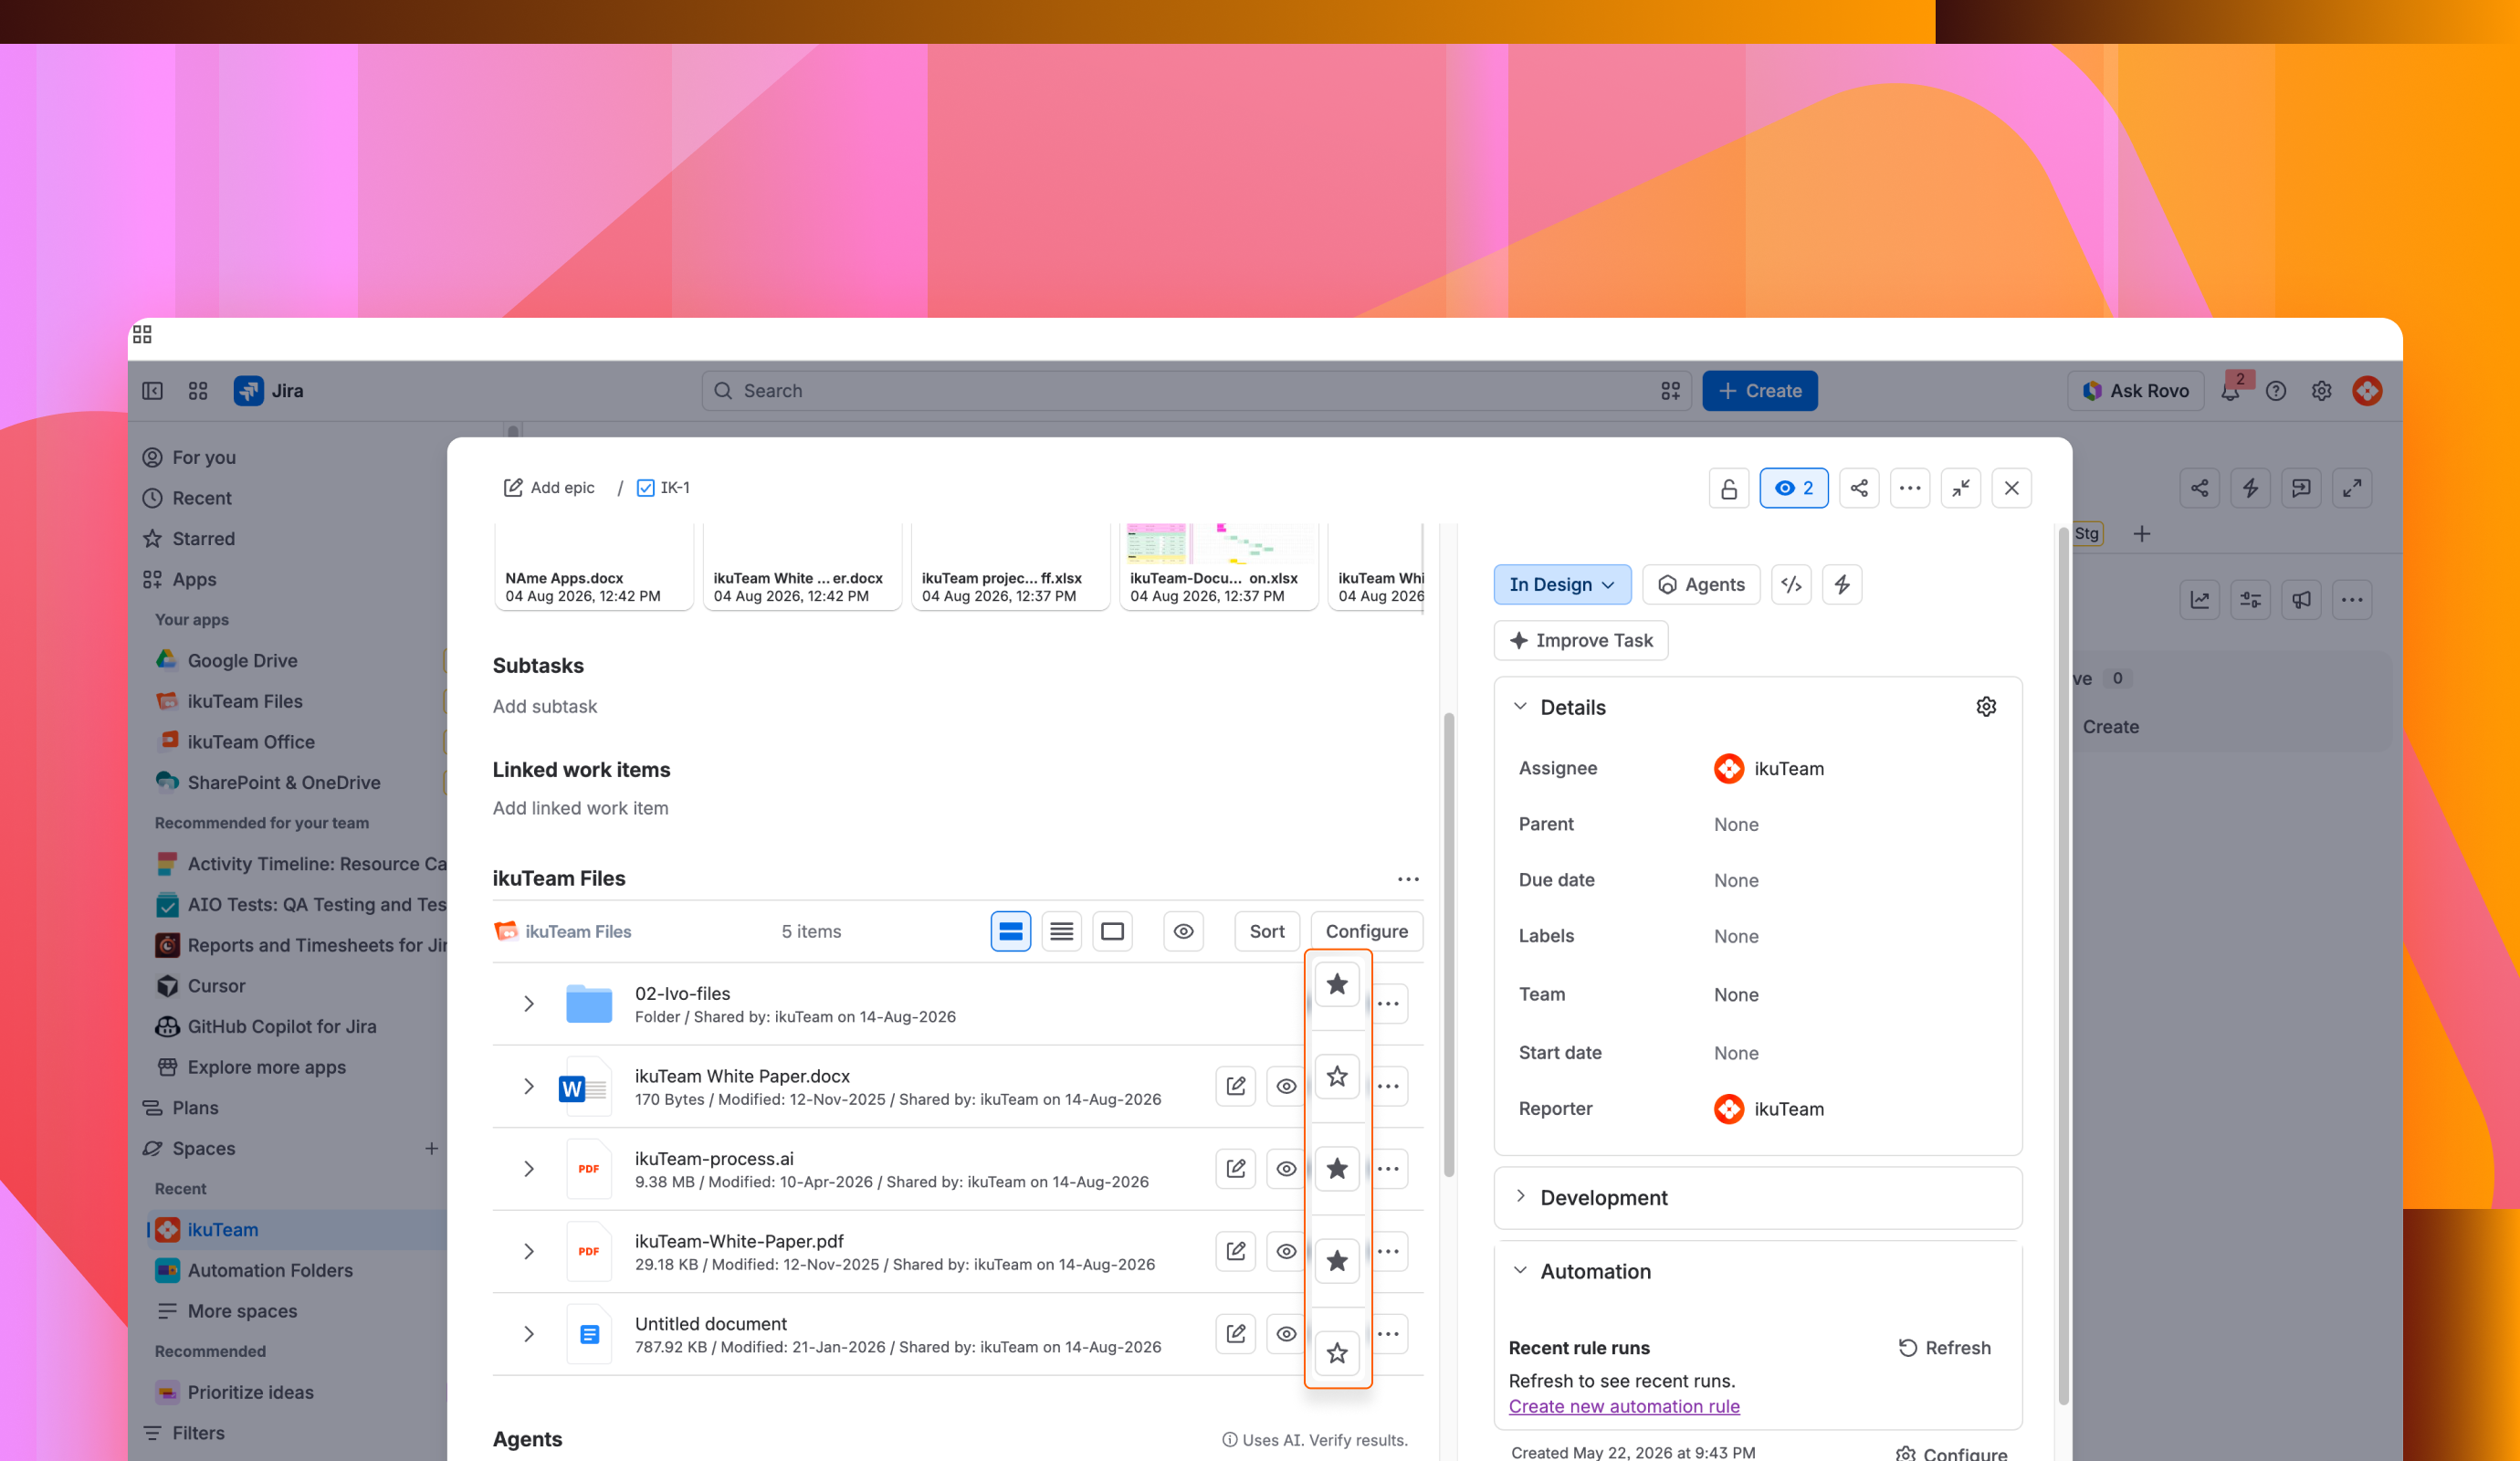
Task: Collapse the Automation section
Action: tap(1521, 1271)
